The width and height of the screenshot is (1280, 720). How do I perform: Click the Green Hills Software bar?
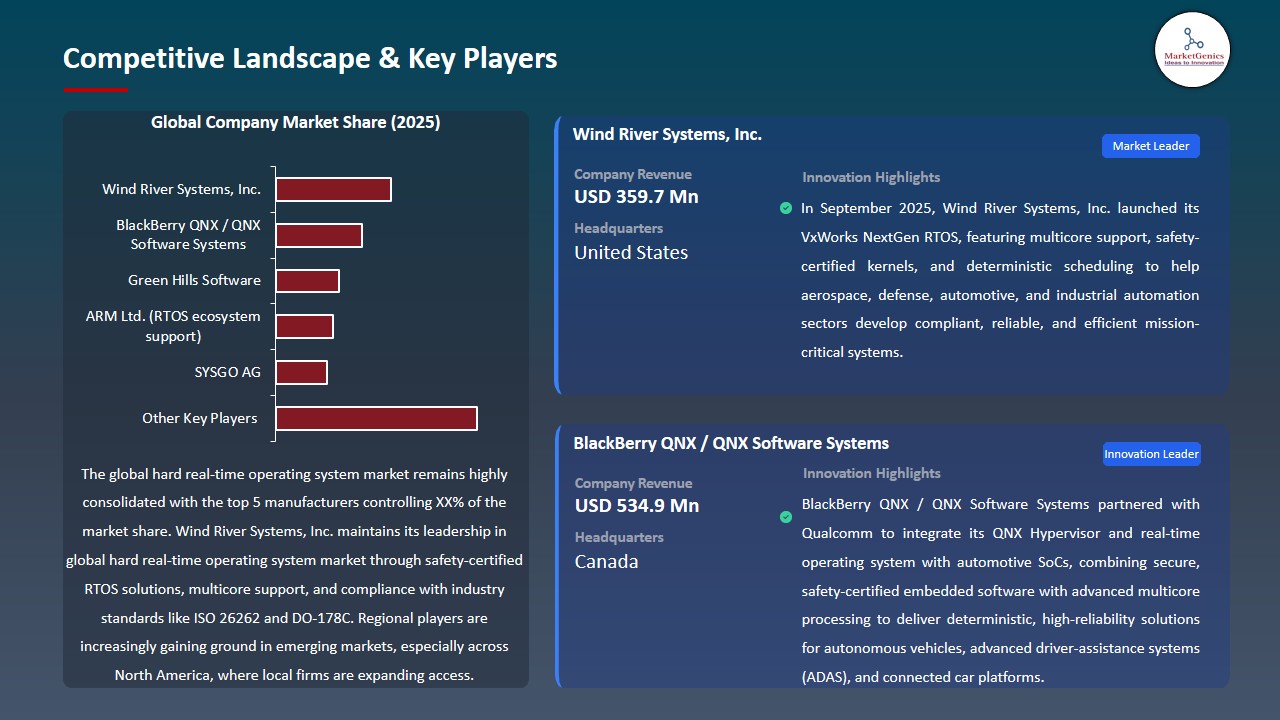pyautogui.click(x=308, y=280)
